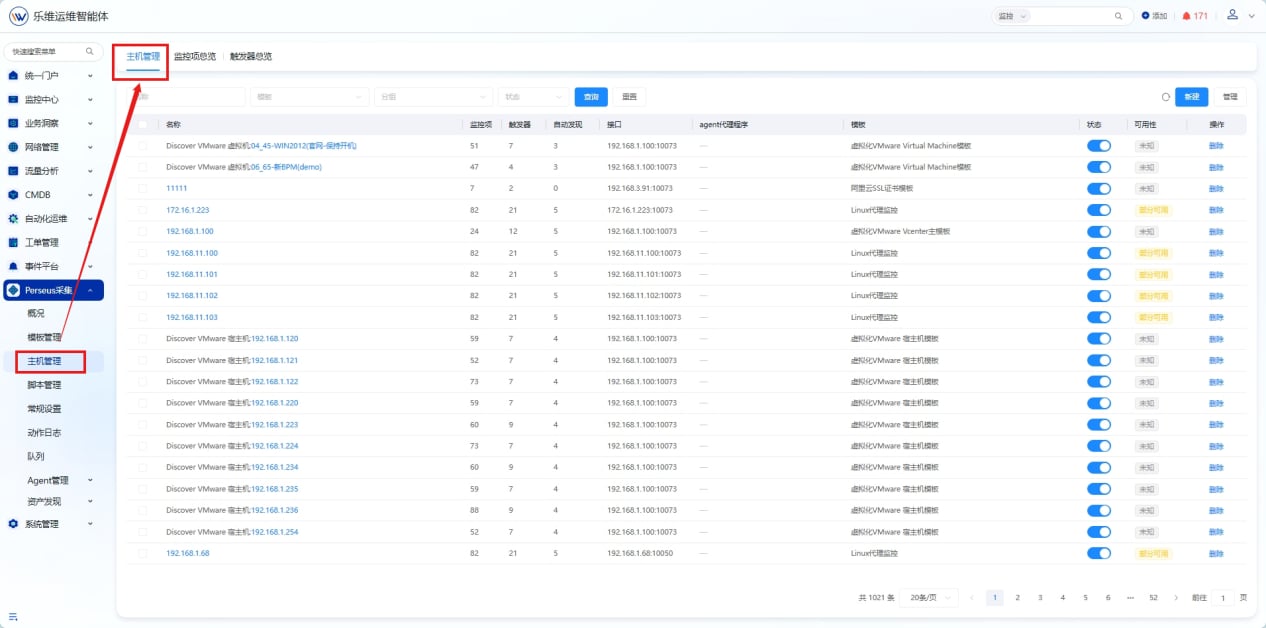This screenshot has width=1266, height=628.
Task: Switch to the 触发器总览 tab
Action: point(251,57)
